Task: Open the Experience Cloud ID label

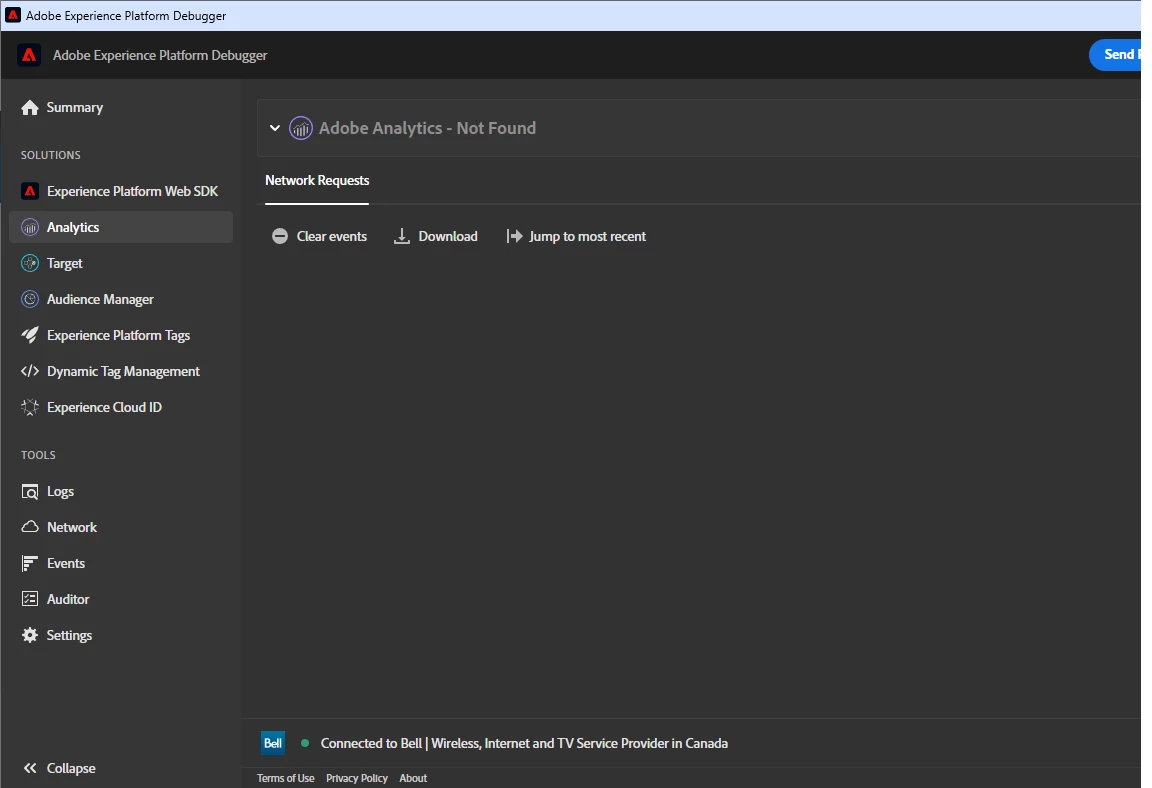Action: 104,408
